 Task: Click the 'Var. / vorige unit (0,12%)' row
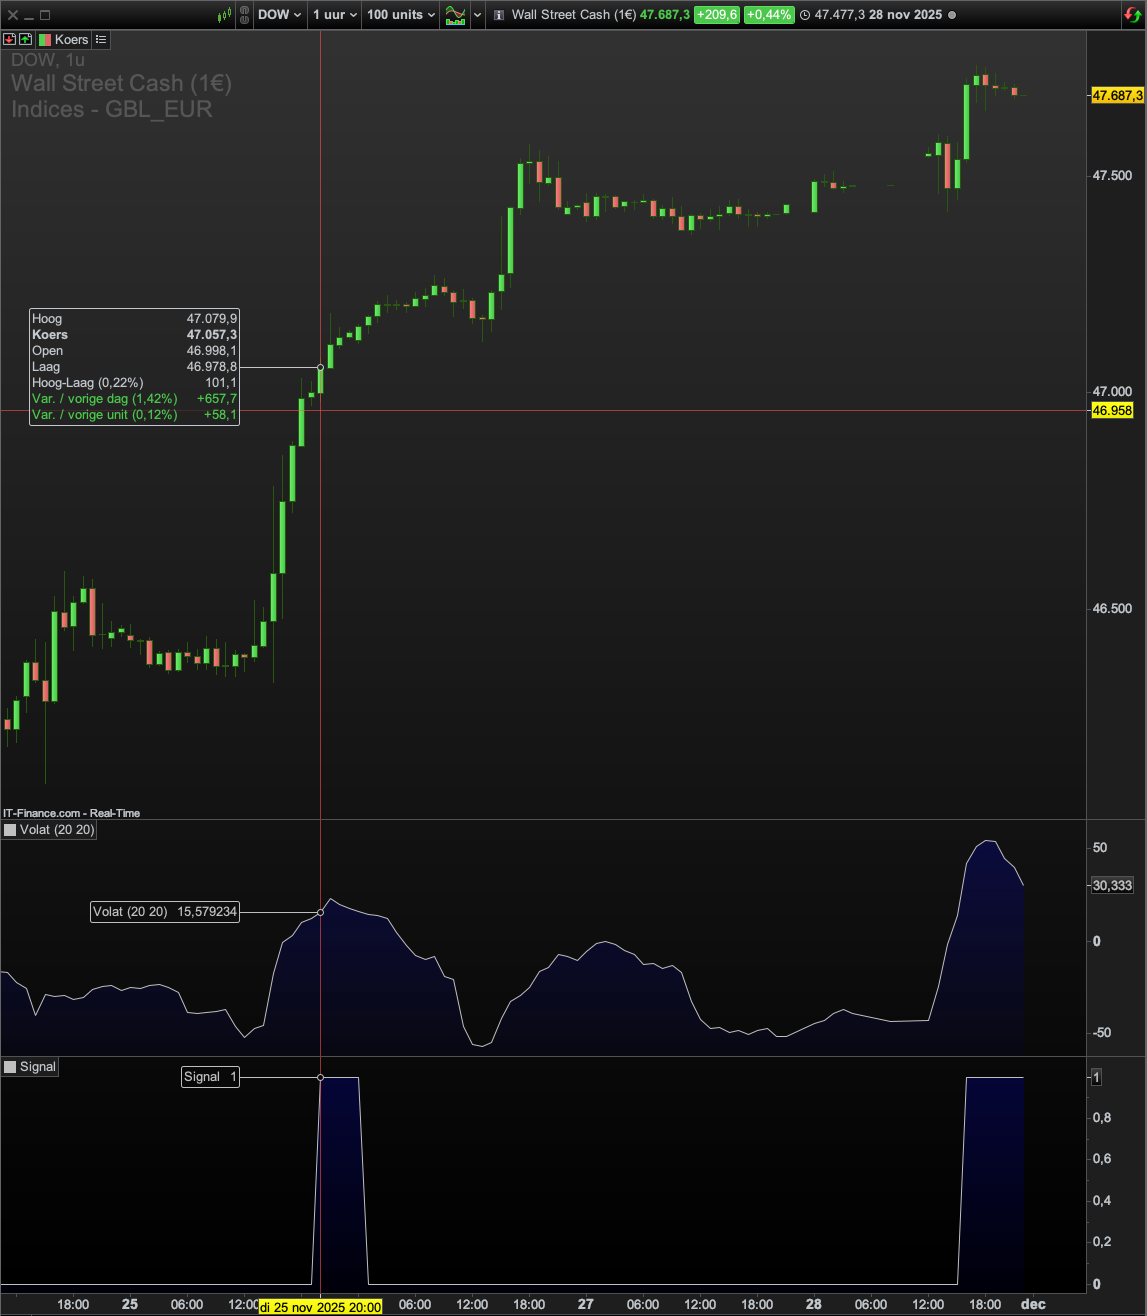click(134, 415)
